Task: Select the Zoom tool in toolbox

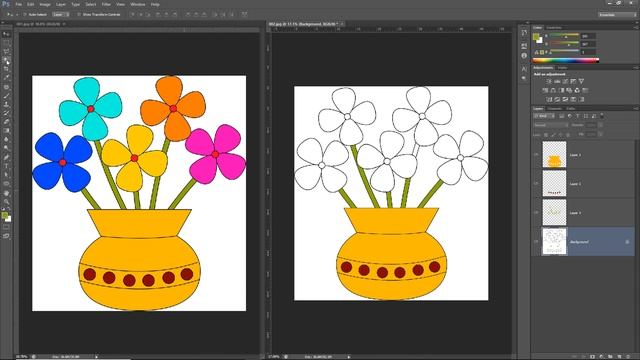Action: pyautogui.click(x=6, y=202)
